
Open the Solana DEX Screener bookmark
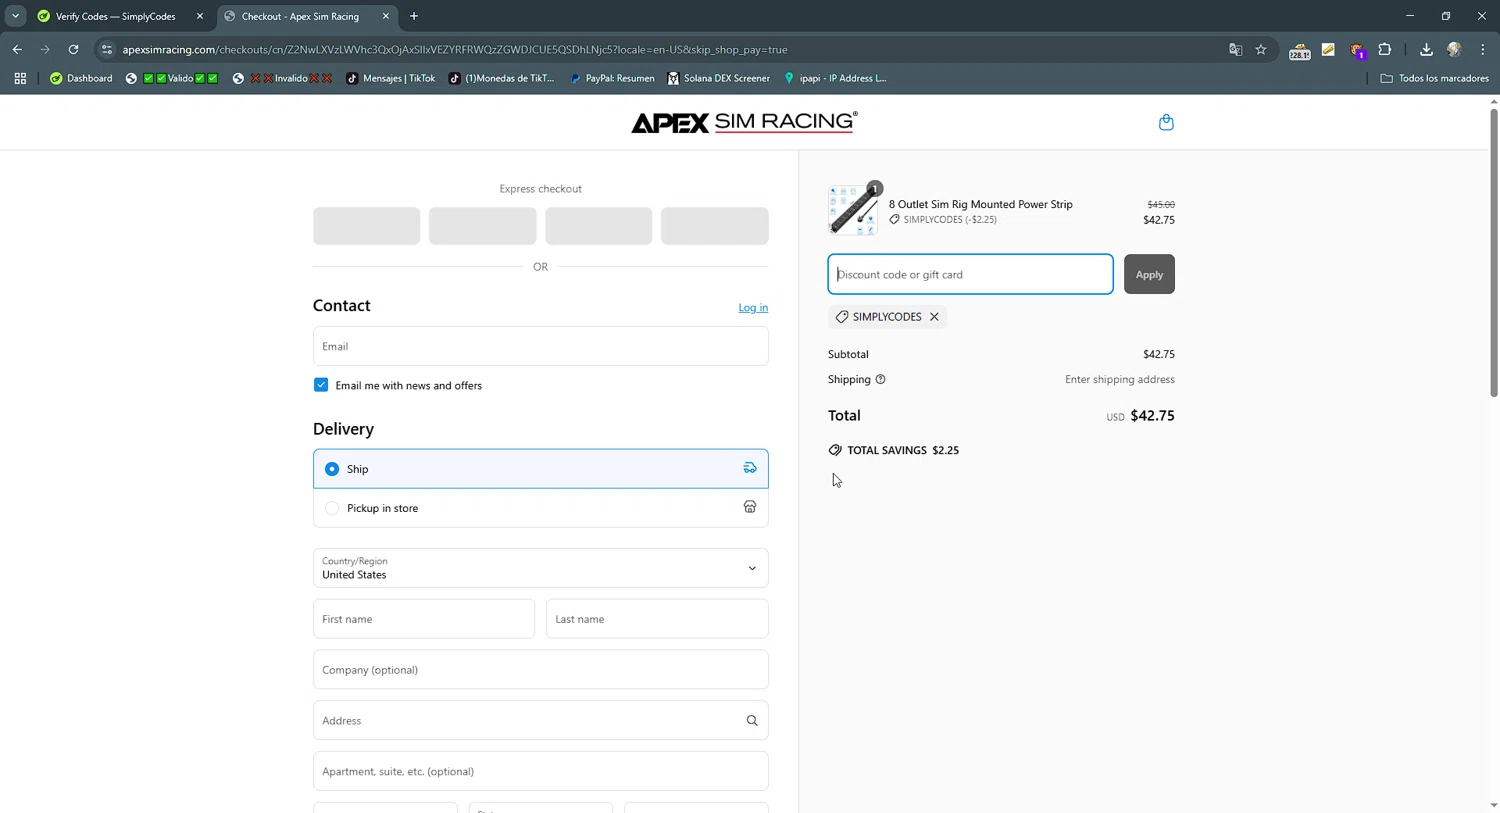[718, 78]
